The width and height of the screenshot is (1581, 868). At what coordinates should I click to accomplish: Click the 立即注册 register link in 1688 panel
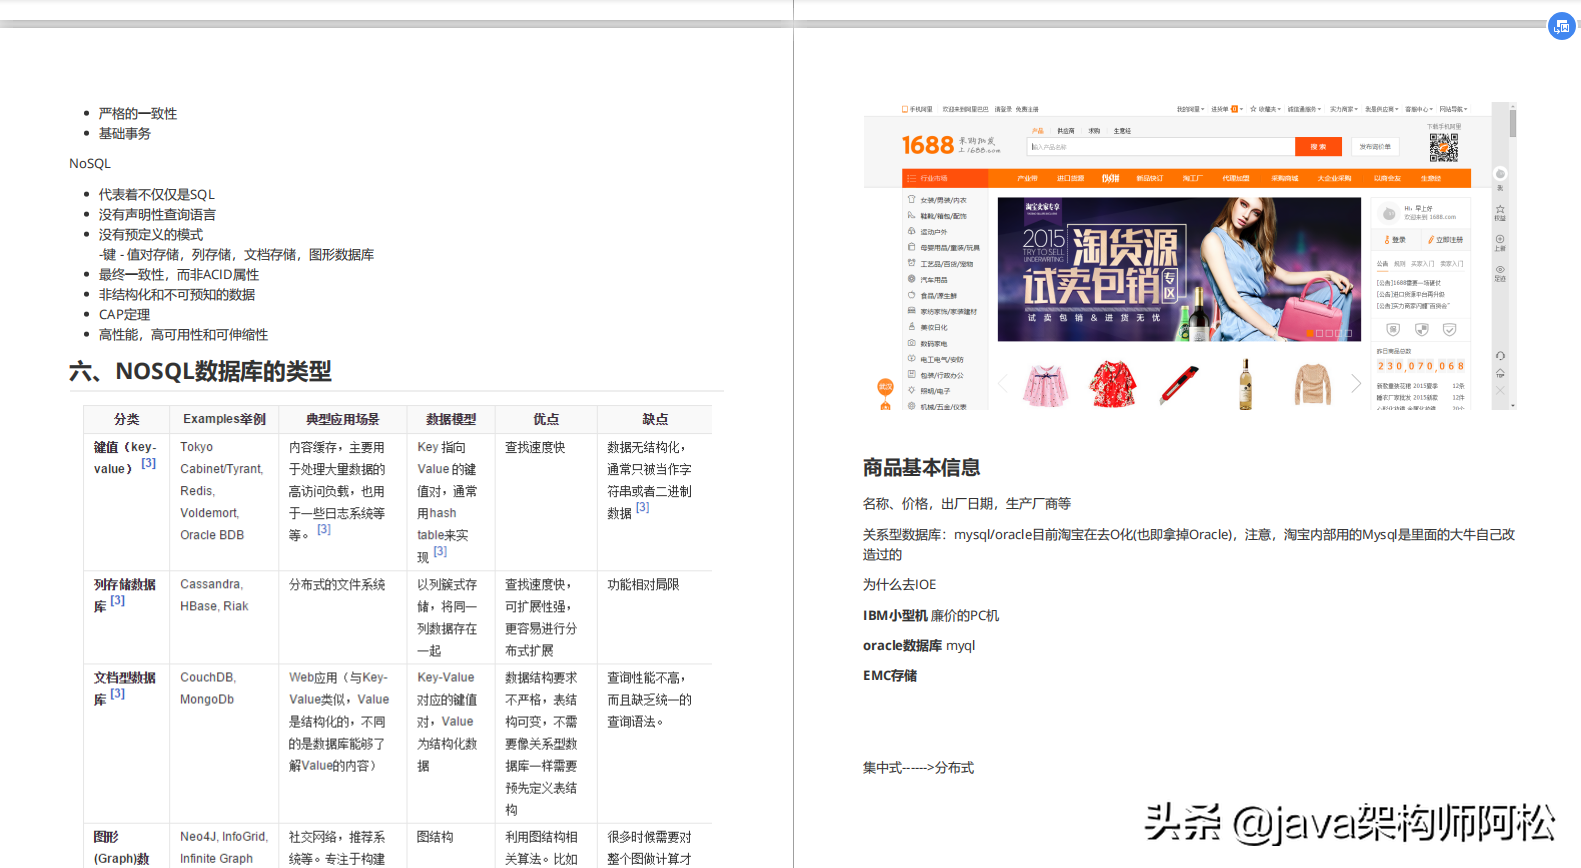1445,240
